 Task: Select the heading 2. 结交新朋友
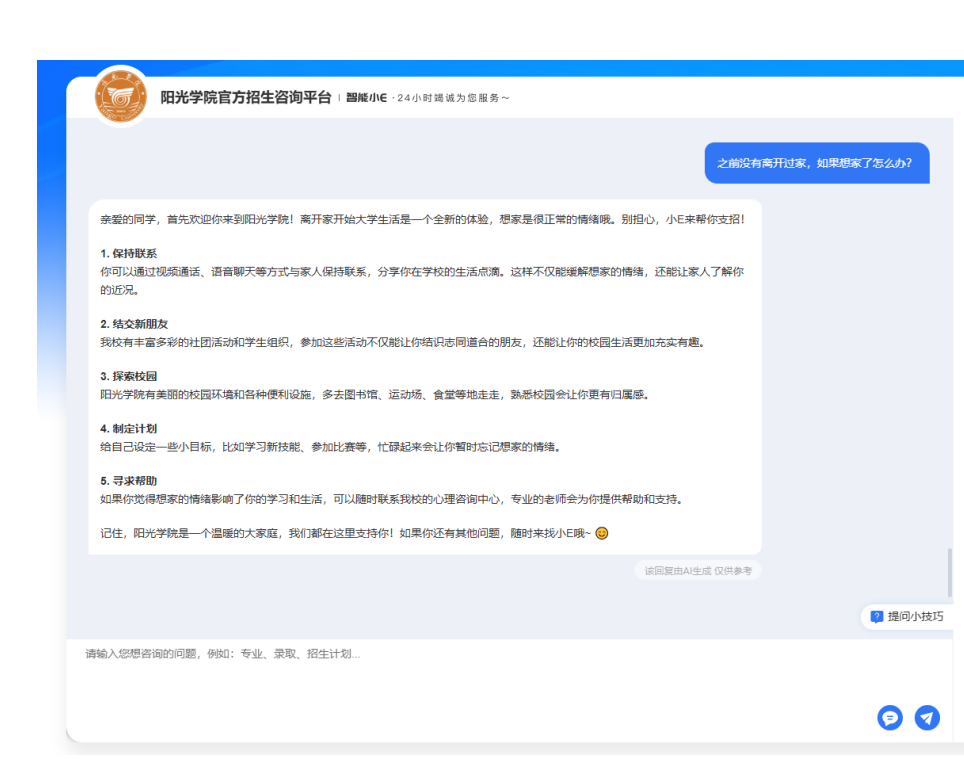135,325
